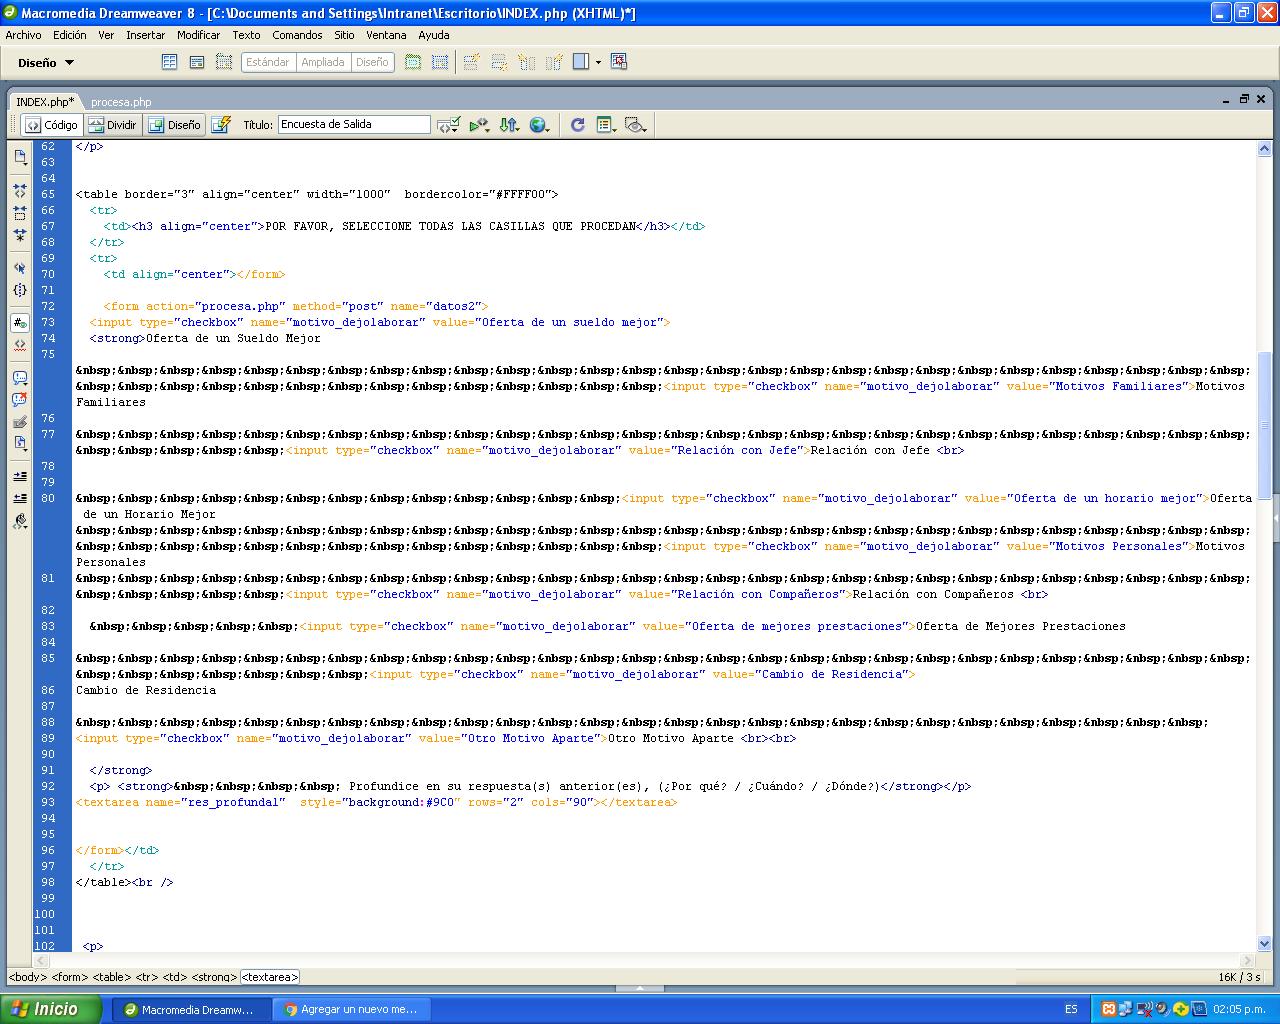Screen dimensions: 1280x1024
Task: Open Preview/Debug in Browser dropdown
Action: pyautogui.click(x=540, y=125)
